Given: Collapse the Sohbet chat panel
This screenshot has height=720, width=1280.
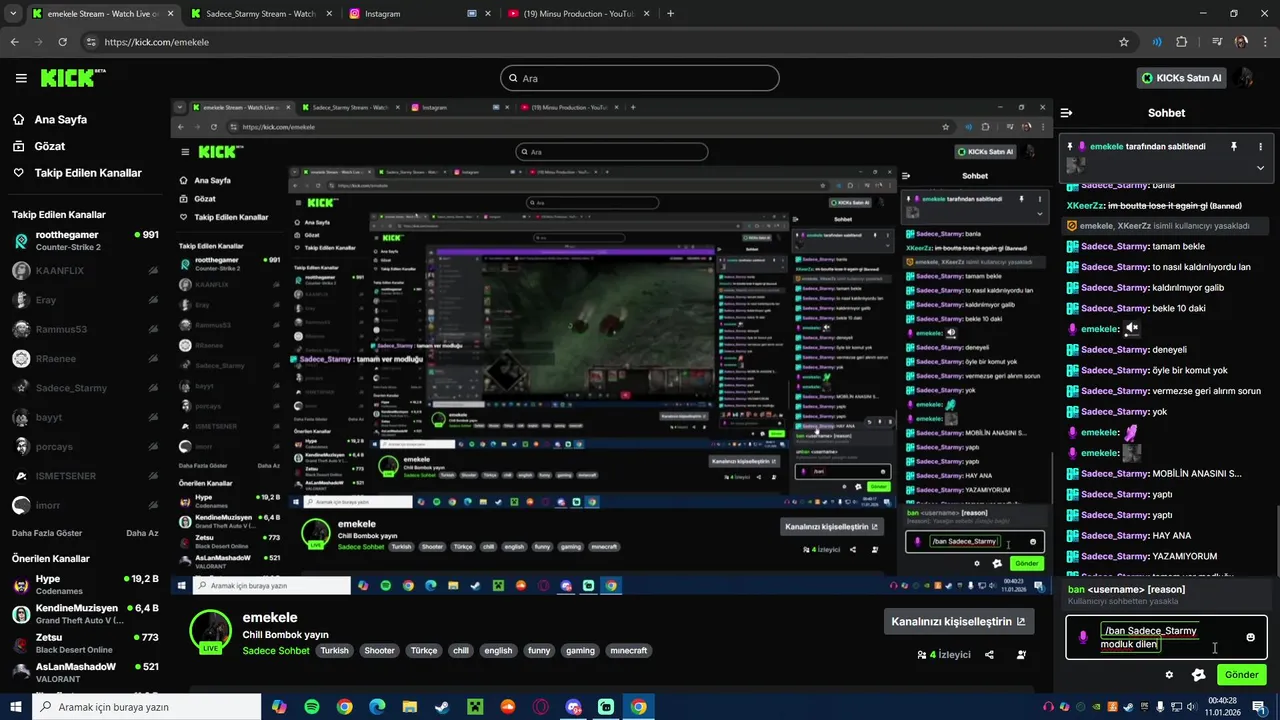Looking at the screenshot, I should [x=1067, y=113].
